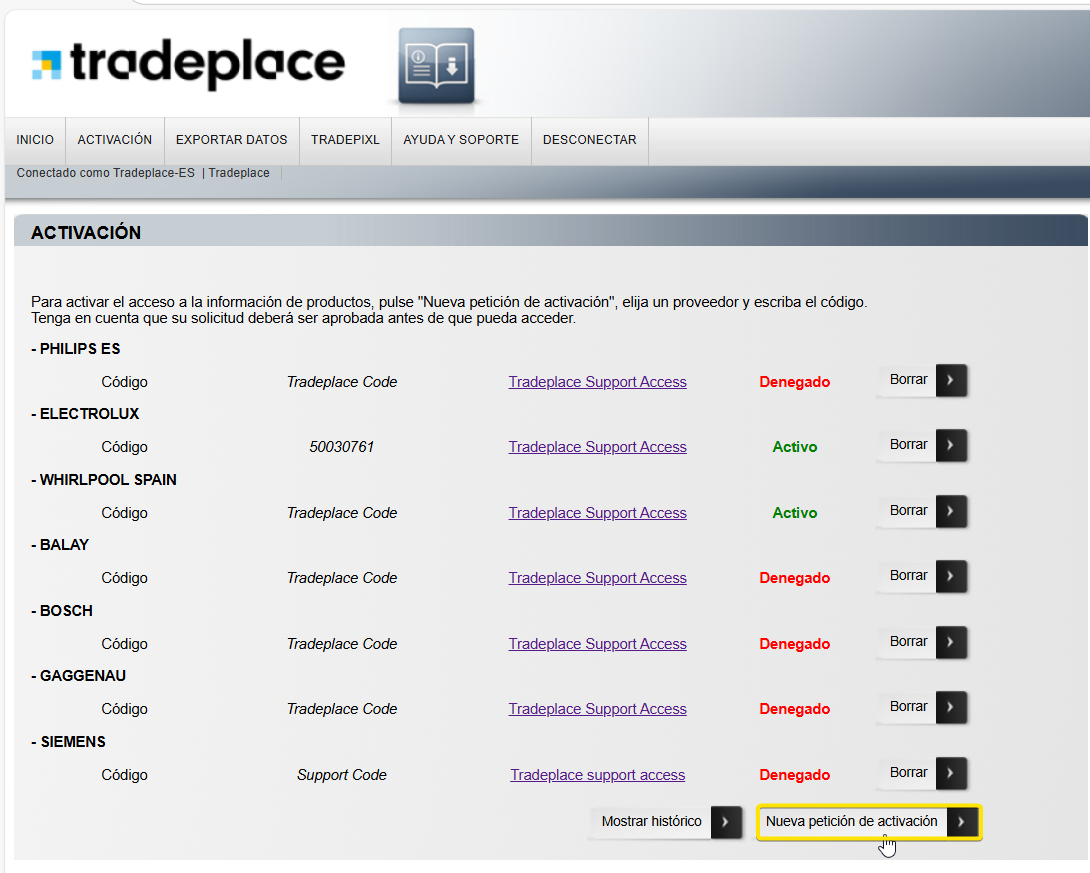Delete BALAY activation with Borrar
1090x873 pixels.
pyautogui.click(x=922, y=576)
